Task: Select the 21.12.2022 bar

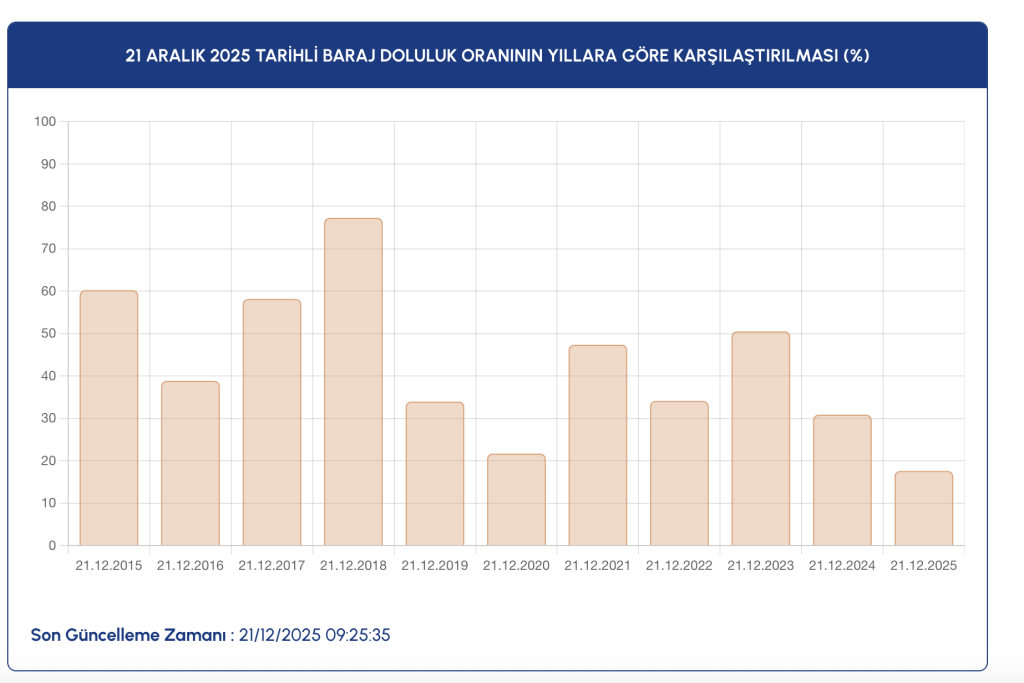Action: click(x=679, y=473)
